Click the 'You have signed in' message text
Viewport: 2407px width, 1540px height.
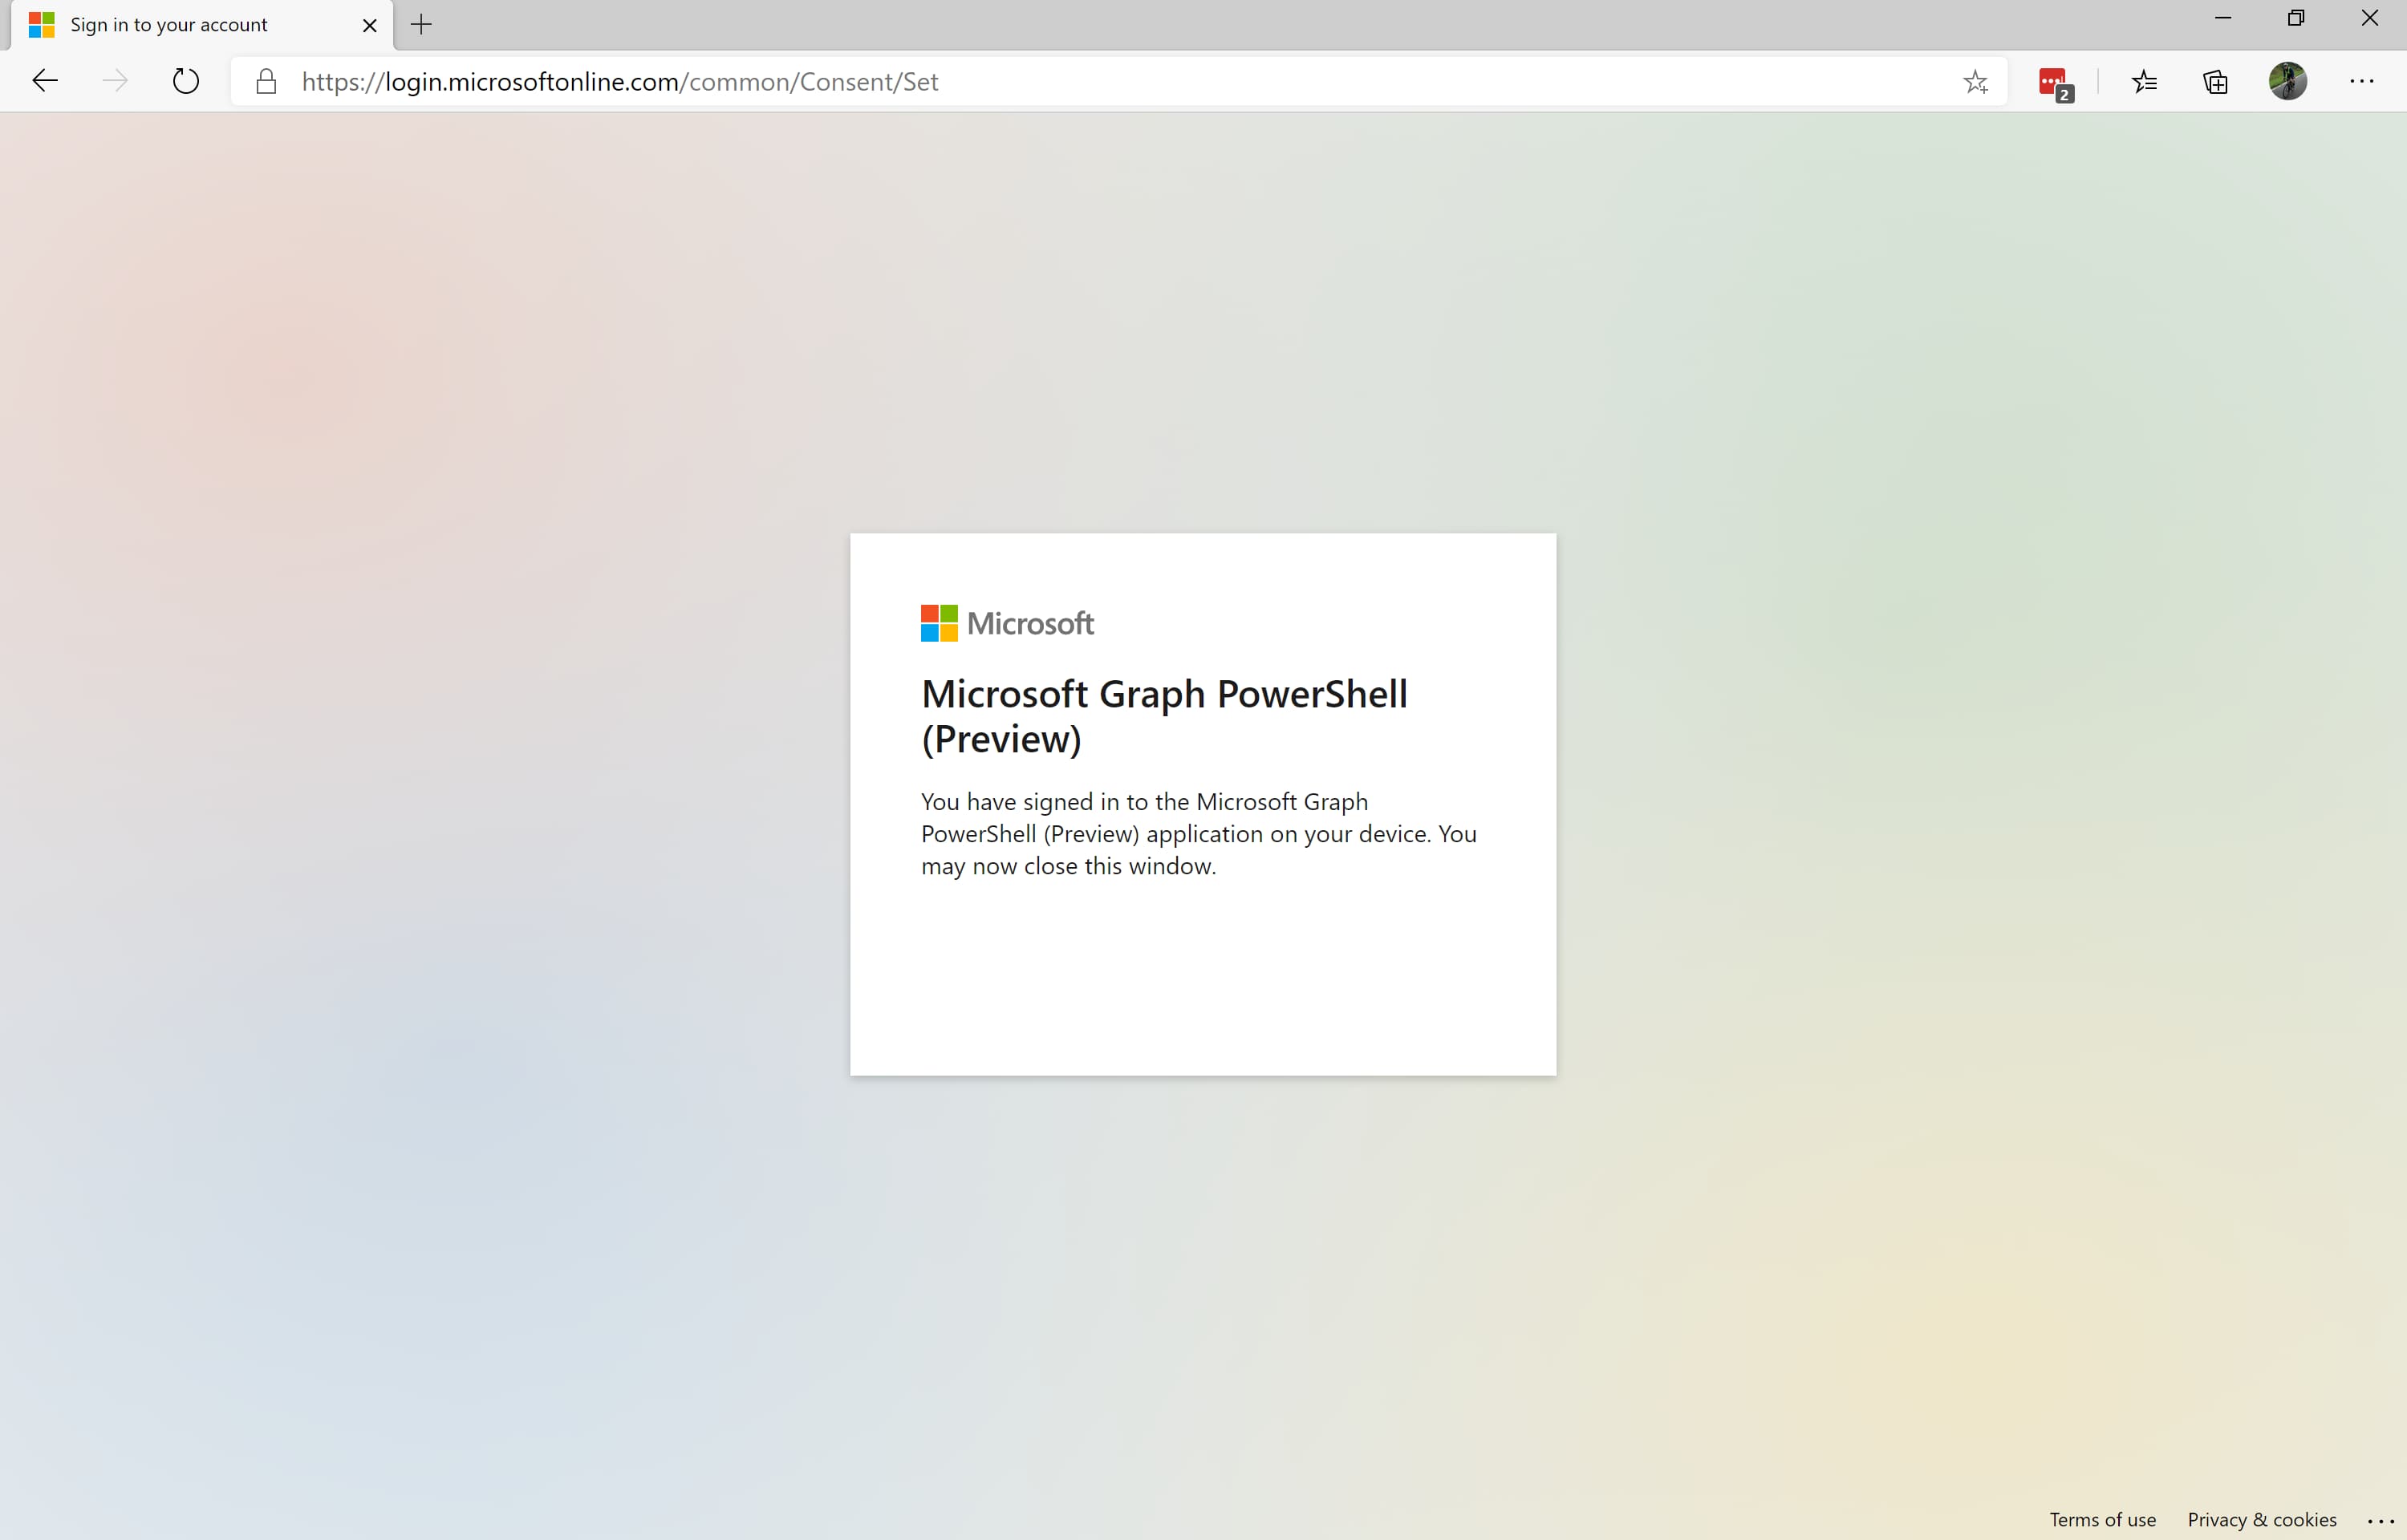[1199, 834]
